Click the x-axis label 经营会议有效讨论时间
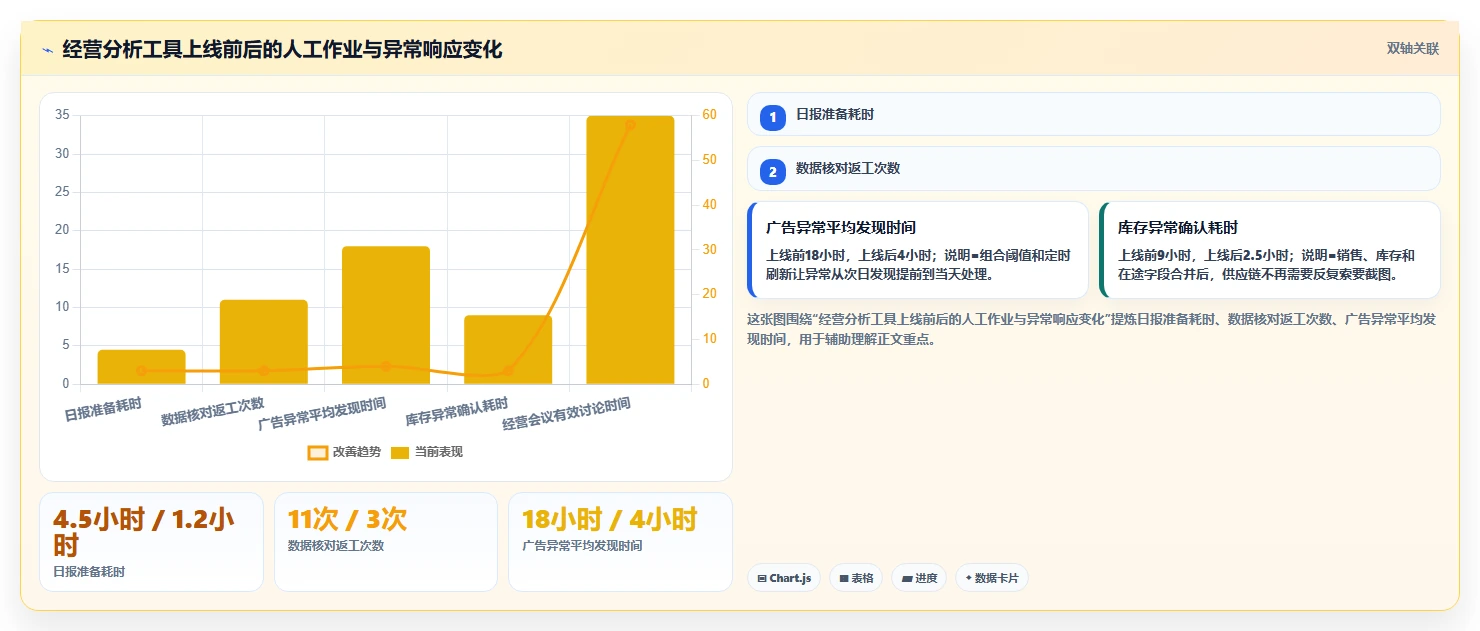 click(x=567, y=413)
